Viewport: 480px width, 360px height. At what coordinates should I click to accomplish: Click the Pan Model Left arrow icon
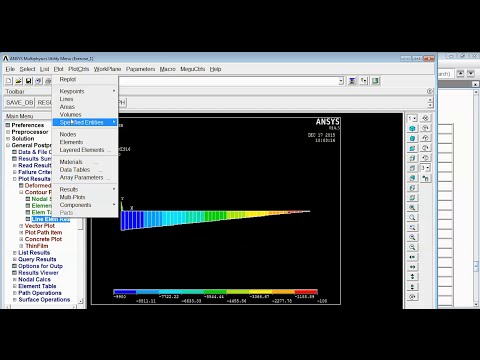pyautogui.click(x=412, y=257)
